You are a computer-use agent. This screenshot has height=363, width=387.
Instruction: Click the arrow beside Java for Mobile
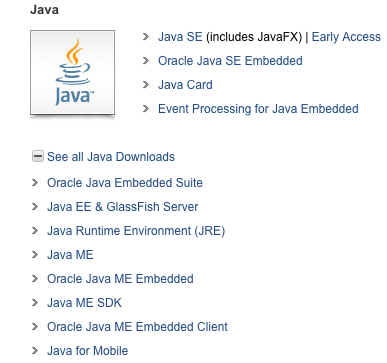[35, 351]
